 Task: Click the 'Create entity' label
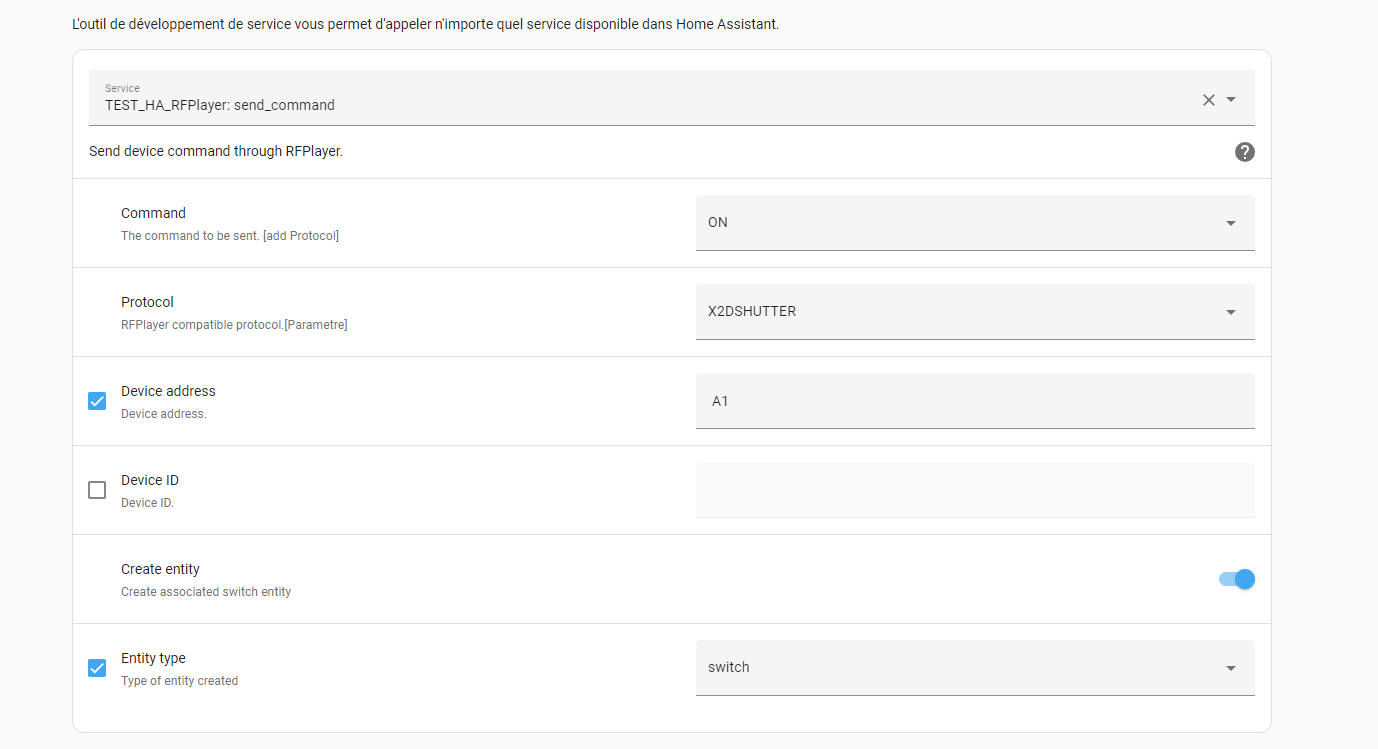pos(160,569)
